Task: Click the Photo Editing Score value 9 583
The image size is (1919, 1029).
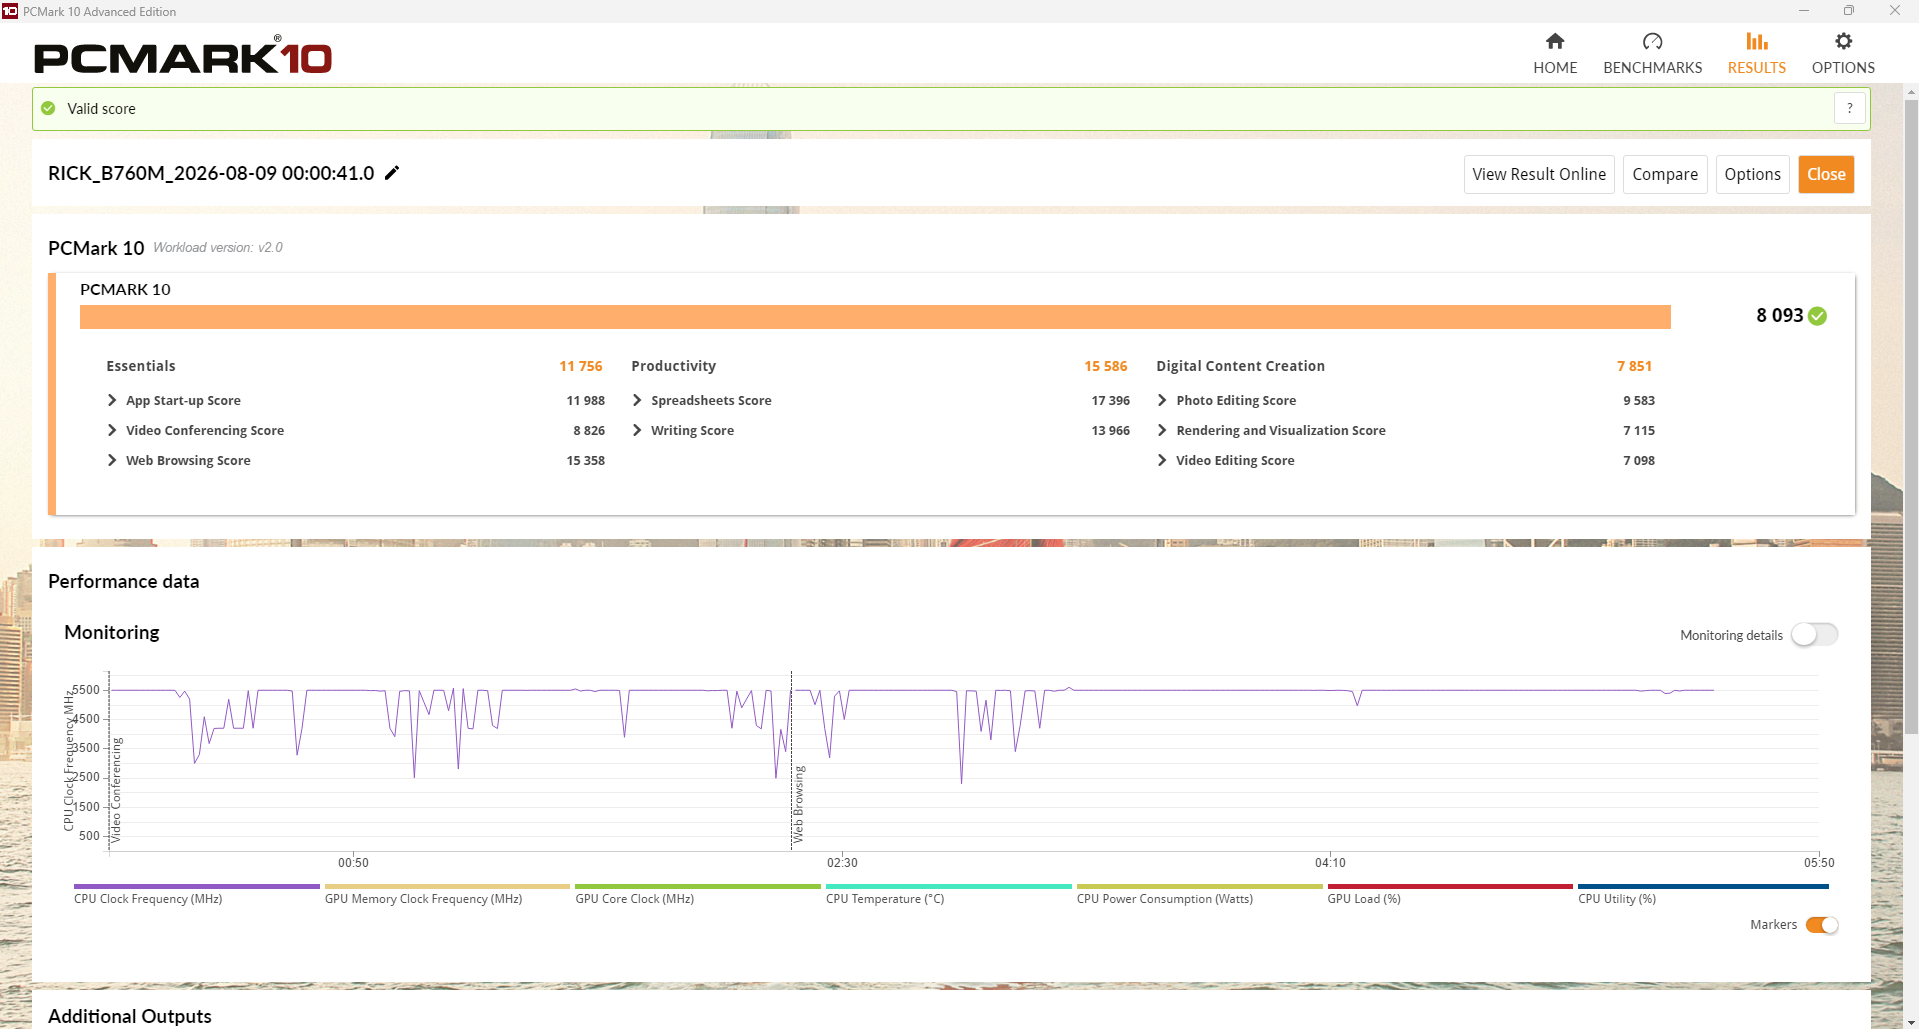Action: [1639, 400]
